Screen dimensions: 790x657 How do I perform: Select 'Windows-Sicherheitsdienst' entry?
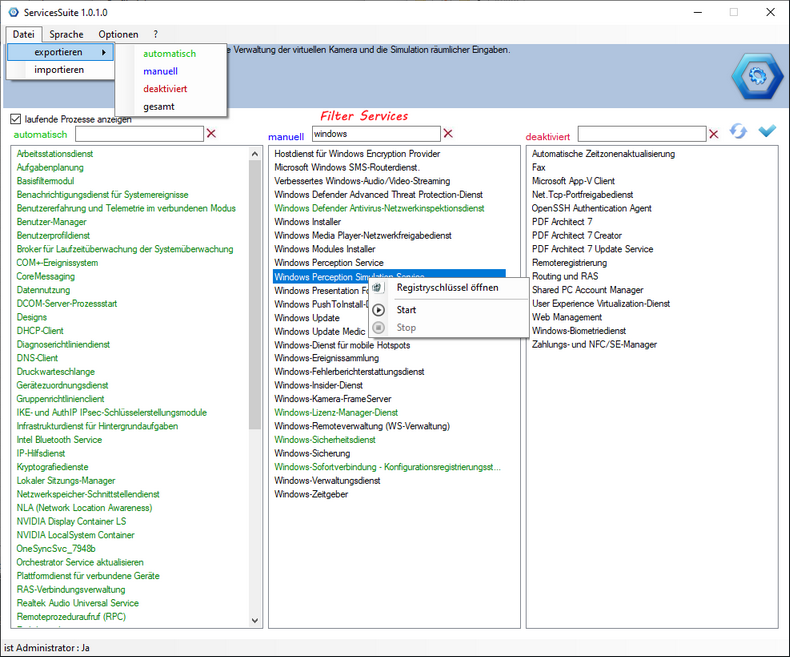(x=325, y=439)
